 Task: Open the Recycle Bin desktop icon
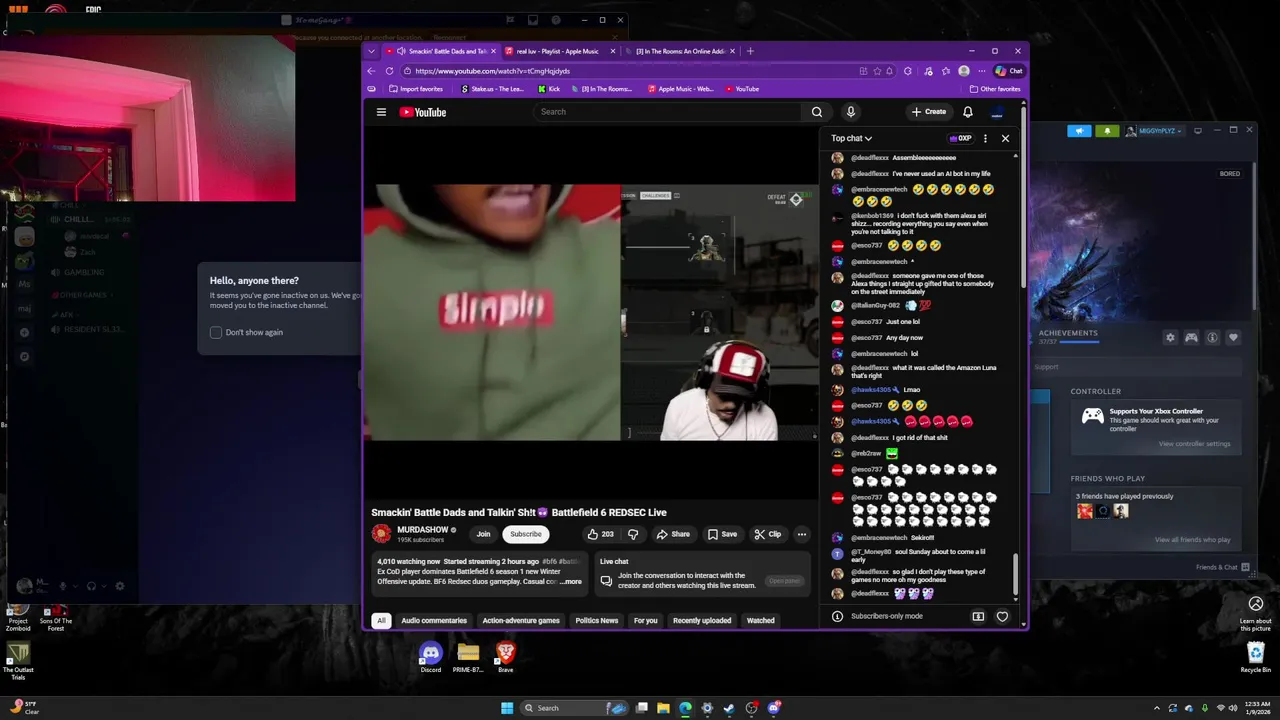pyautogui.click(x=1256, y=657)
